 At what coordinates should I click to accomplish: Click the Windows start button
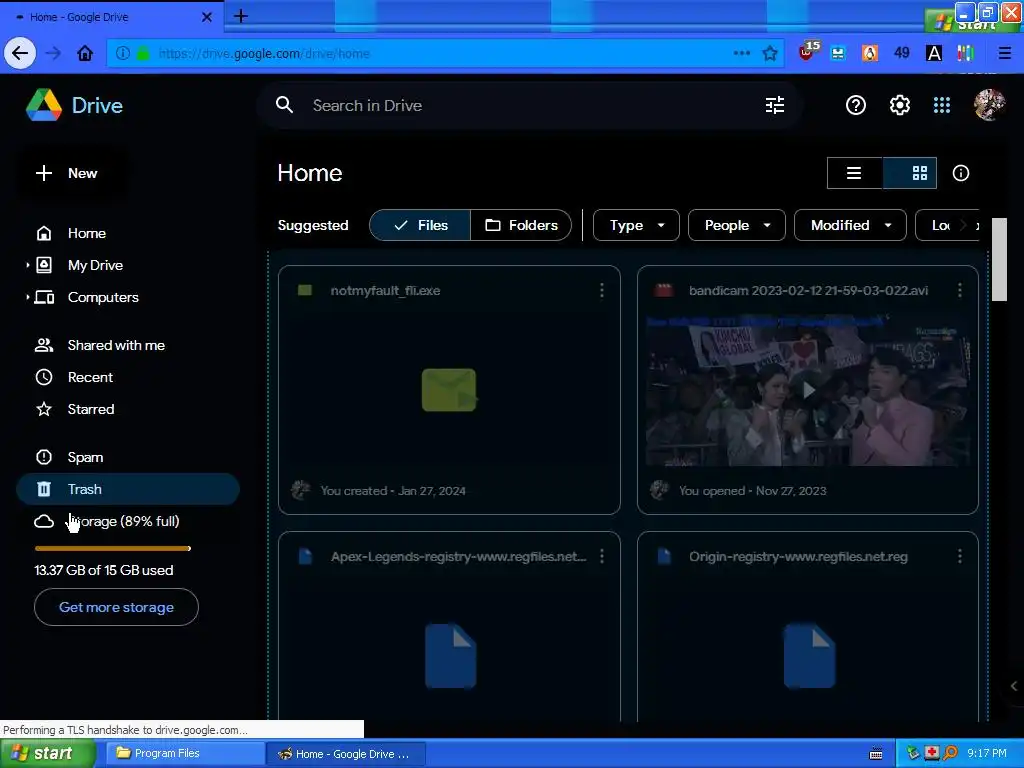[x=48, y=754]
